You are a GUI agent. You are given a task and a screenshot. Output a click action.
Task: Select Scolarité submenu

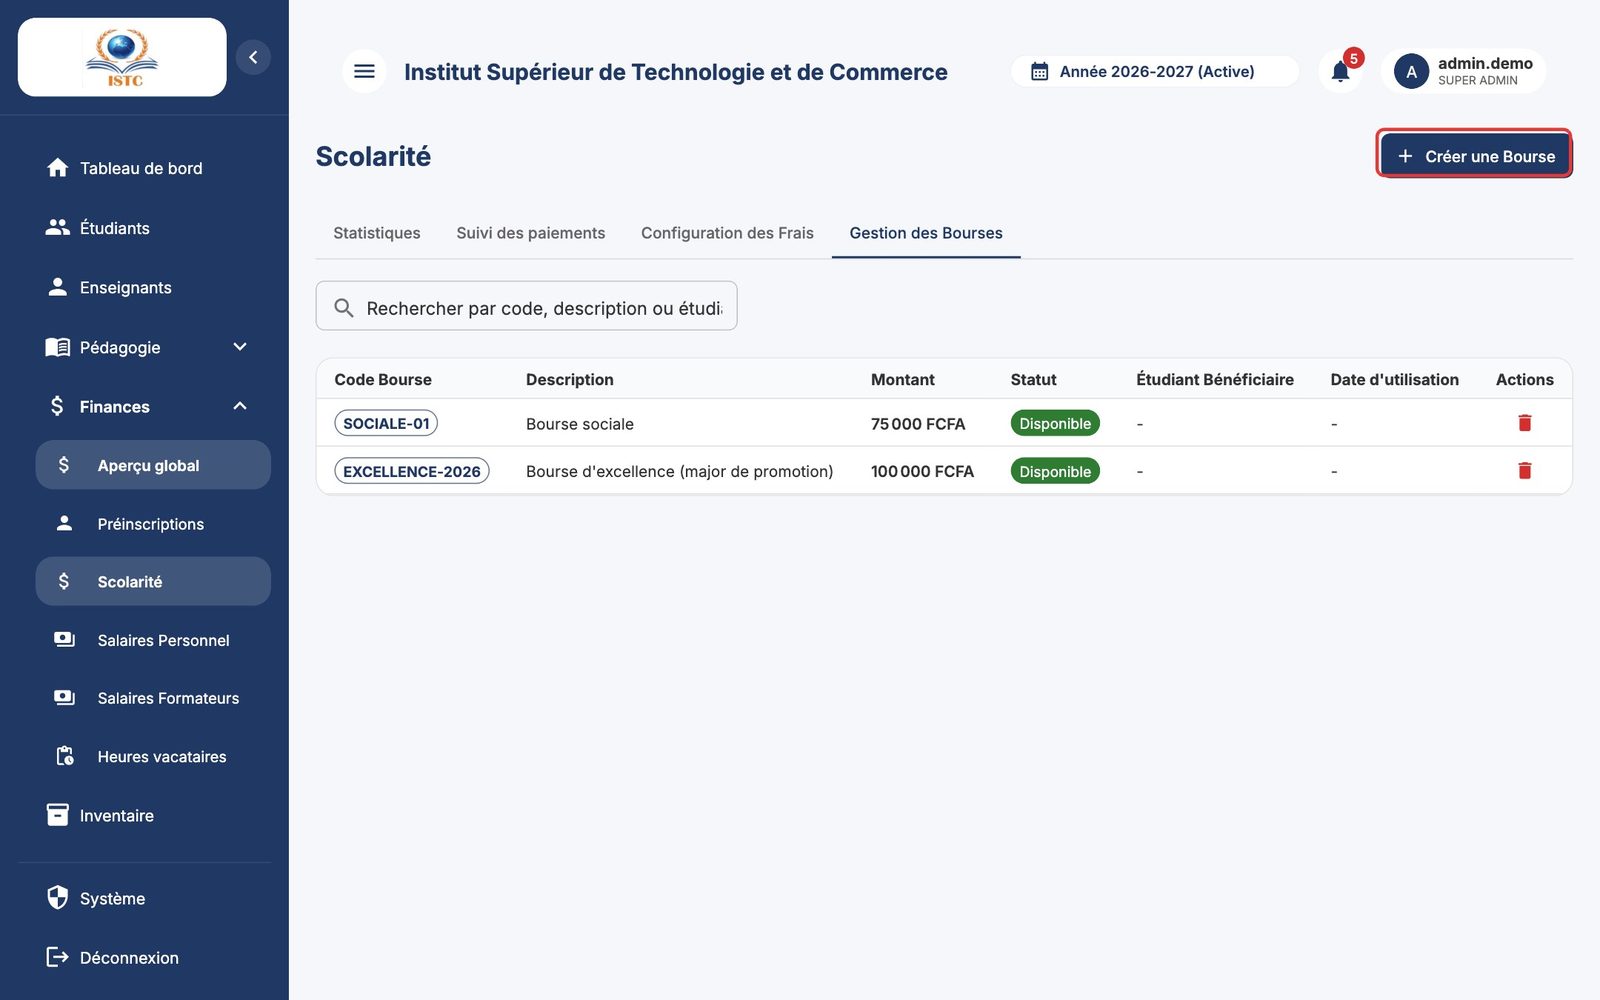(153, 581)
